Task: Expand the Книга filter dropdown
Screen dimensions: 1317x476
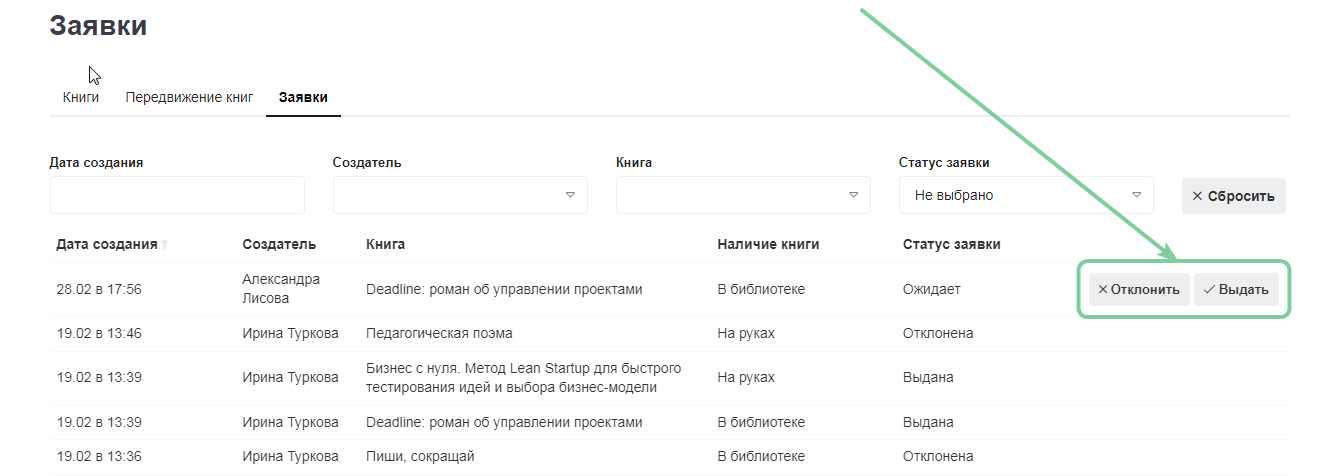Action: [x=743, y=195]
